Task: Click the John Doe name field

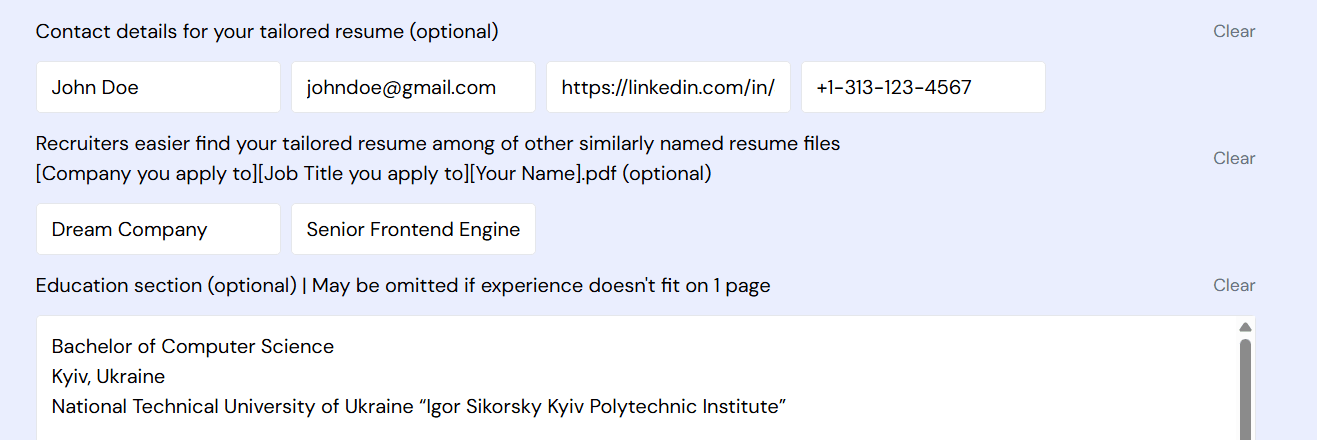Action: click(158, 87)
